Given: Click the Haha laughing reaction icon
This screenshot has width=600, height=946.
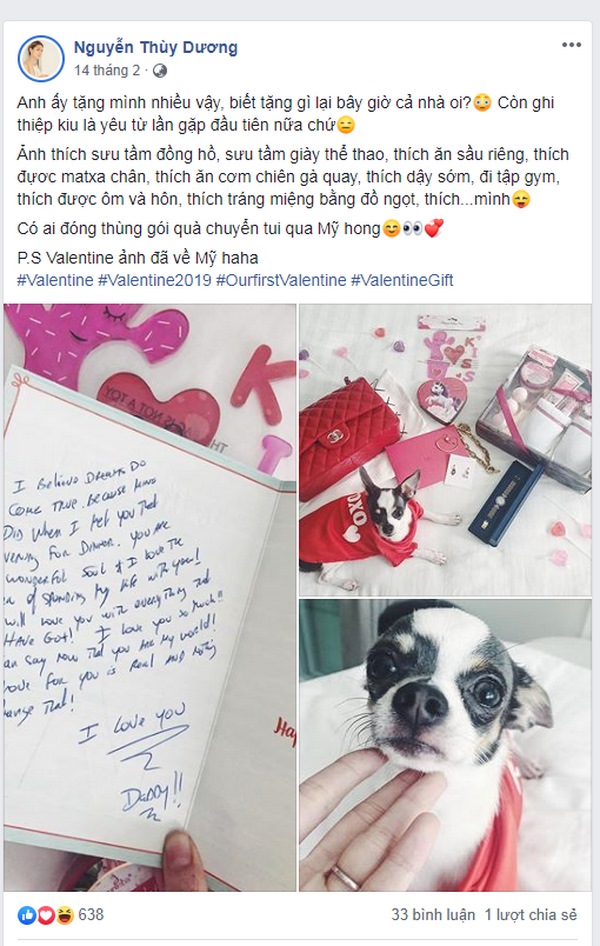Looking at the screenshot, I should 65,915.
